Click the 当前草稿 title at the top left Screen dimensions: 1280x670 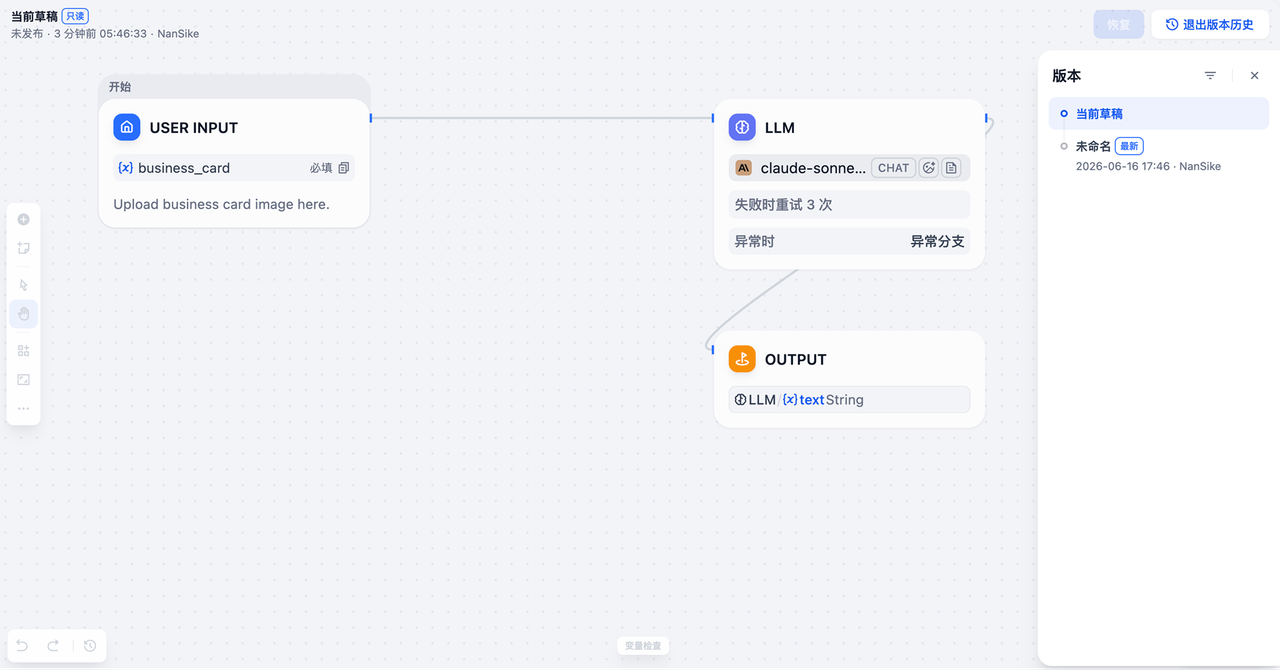(x=34, y=16)
